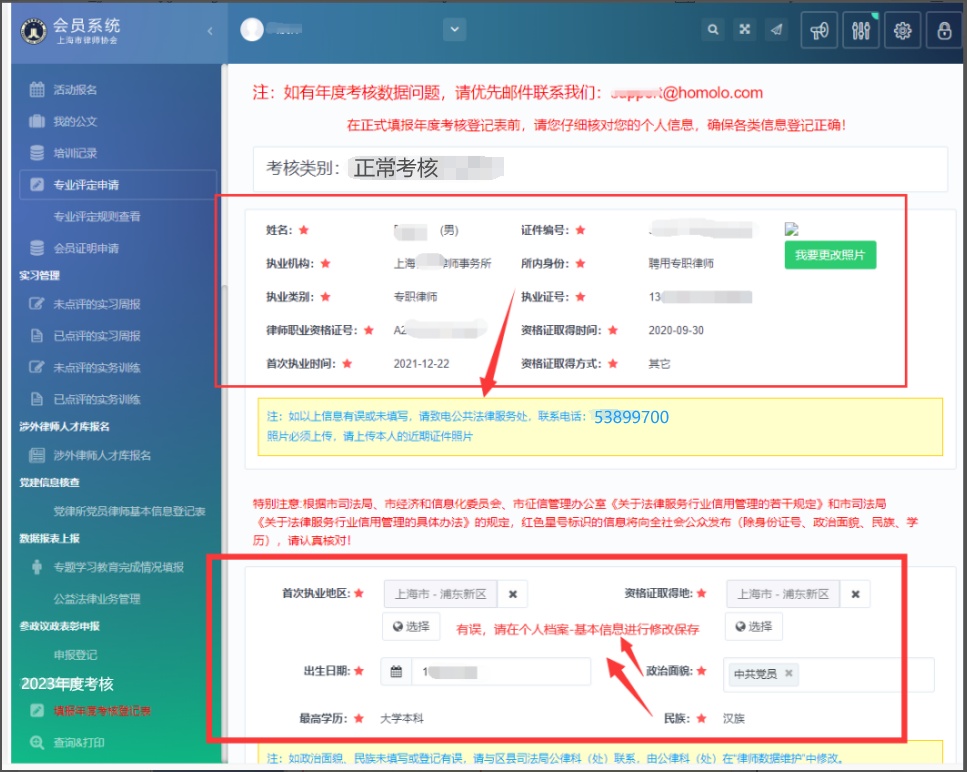Open 活动报名 in the sidebar
Screen dimensions: 967x772
click(x=76, y=90)
